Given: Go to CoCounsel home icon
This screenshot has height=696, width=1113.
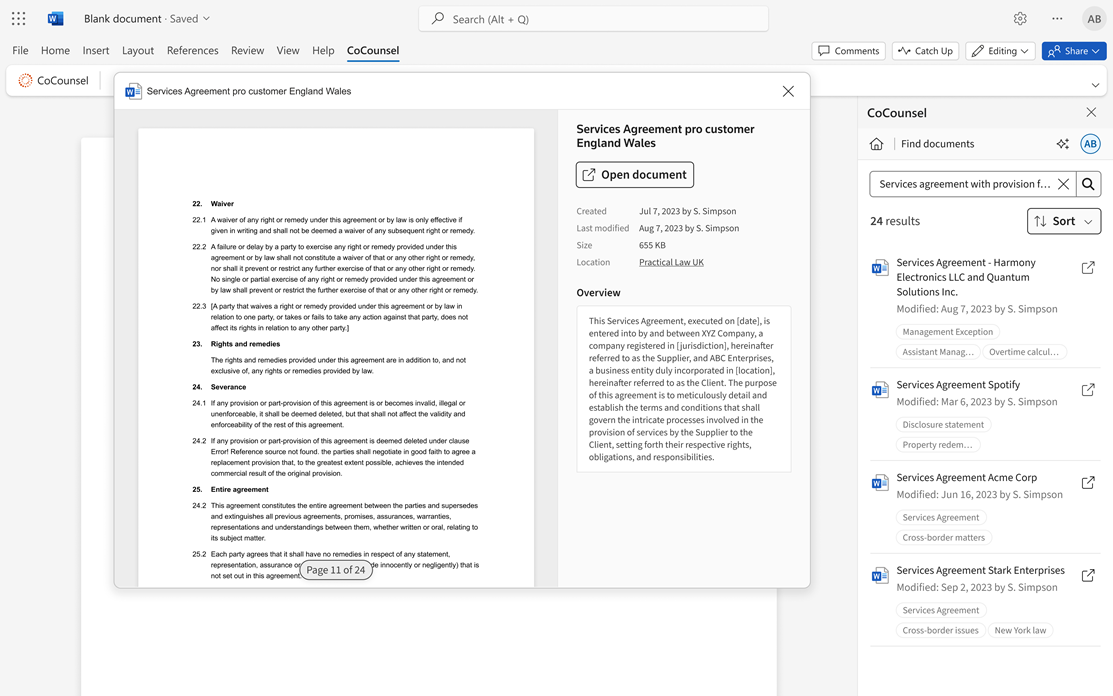Looking at the screenshot, I should pos(876,144).
